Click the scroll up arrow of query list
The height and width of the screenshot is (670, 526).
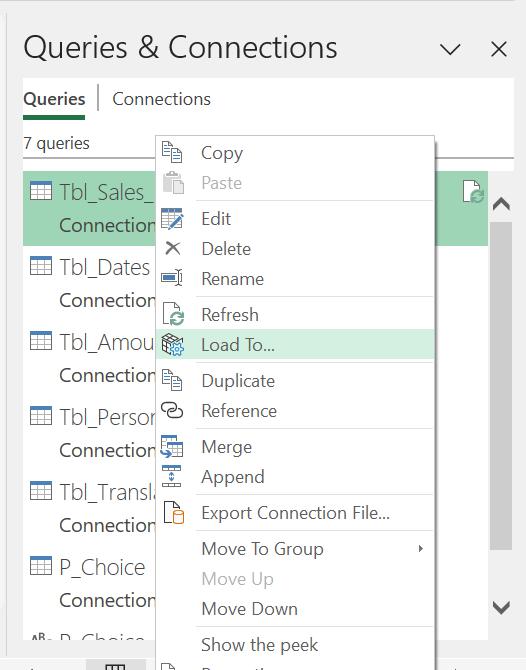coord(501,204)
